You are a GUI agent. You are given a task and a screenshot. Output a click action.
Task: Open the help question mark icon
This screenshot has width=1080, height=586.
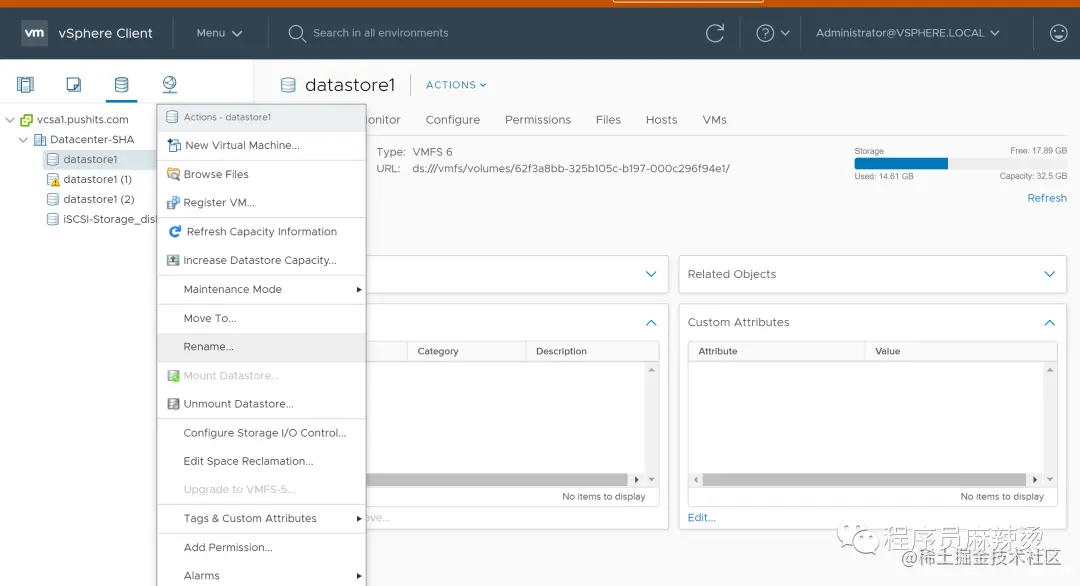(x=765, y=33)
